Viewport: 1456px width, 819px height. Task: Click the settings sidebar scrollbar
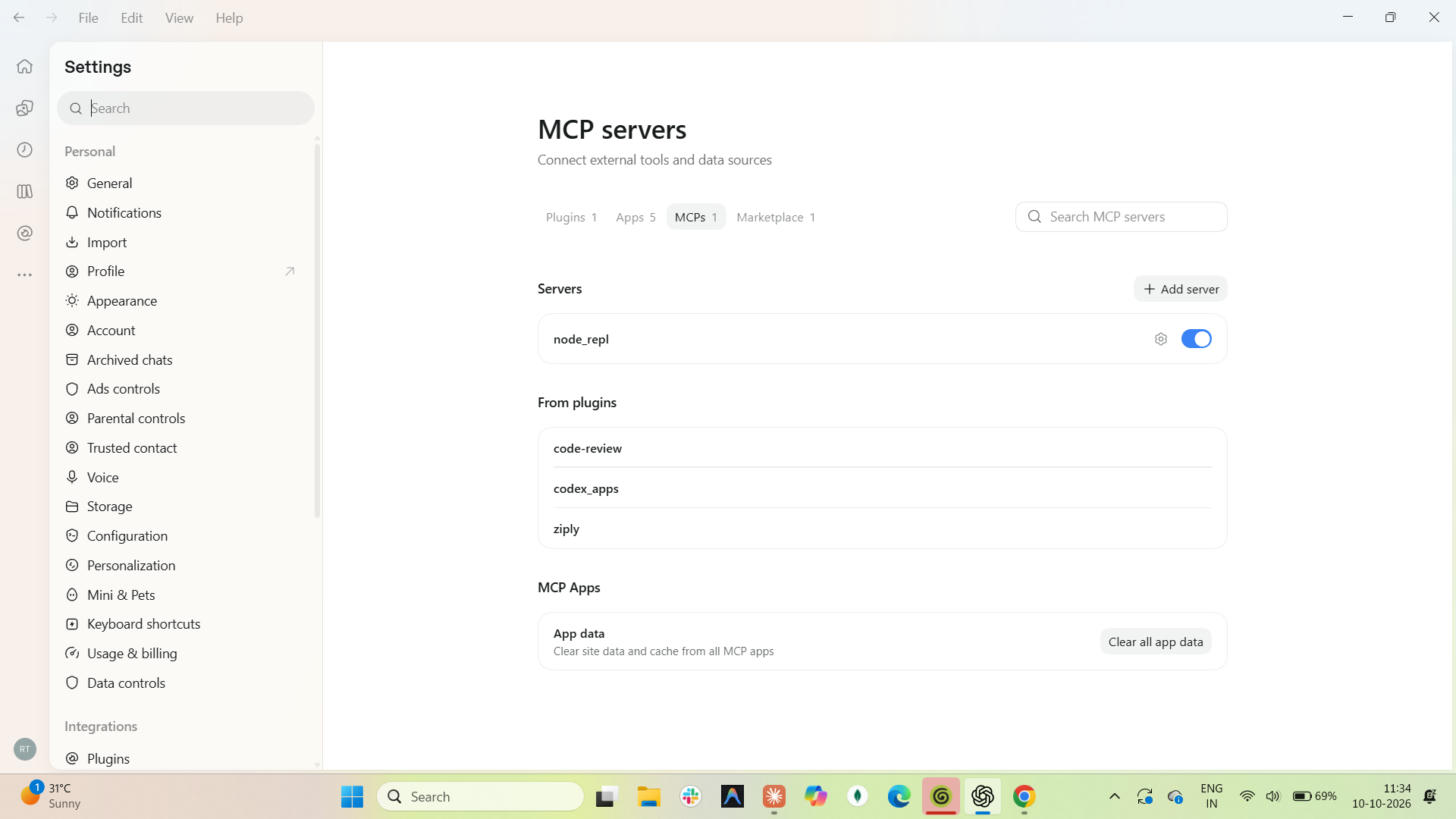317,330
